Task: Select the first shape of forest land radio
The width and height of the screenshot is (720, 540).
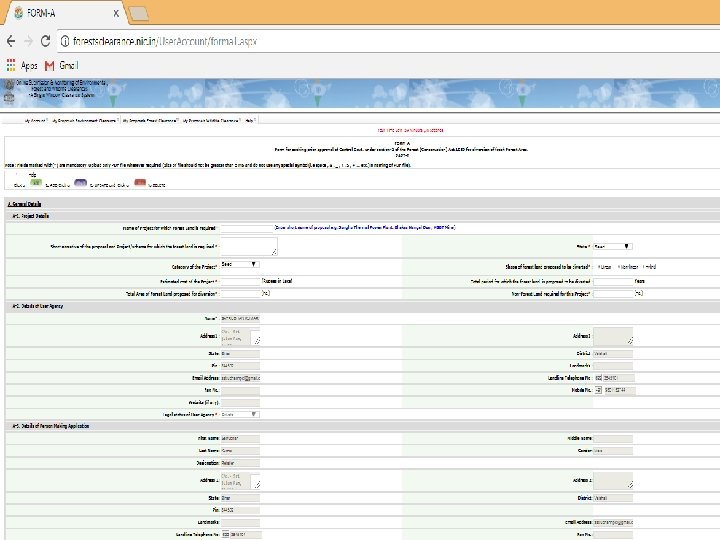Action: coord(599,267)
